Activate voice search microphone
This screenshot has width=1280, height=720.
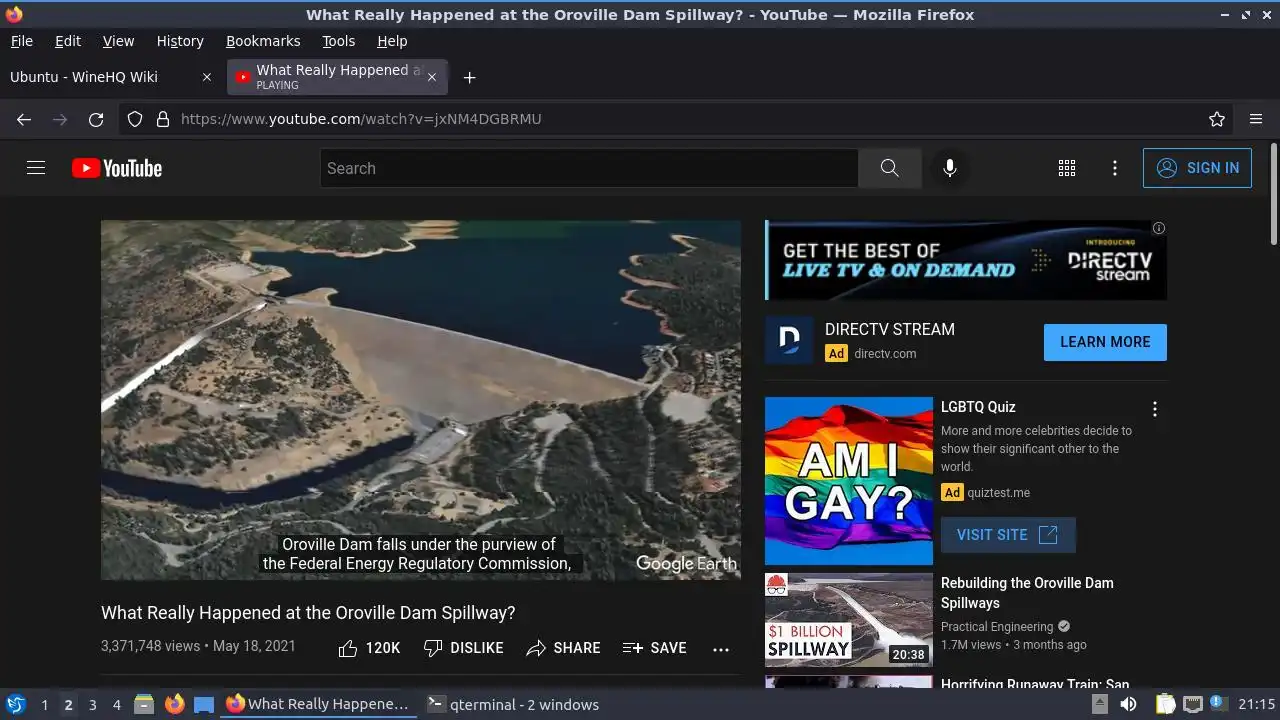pos(950,168)
